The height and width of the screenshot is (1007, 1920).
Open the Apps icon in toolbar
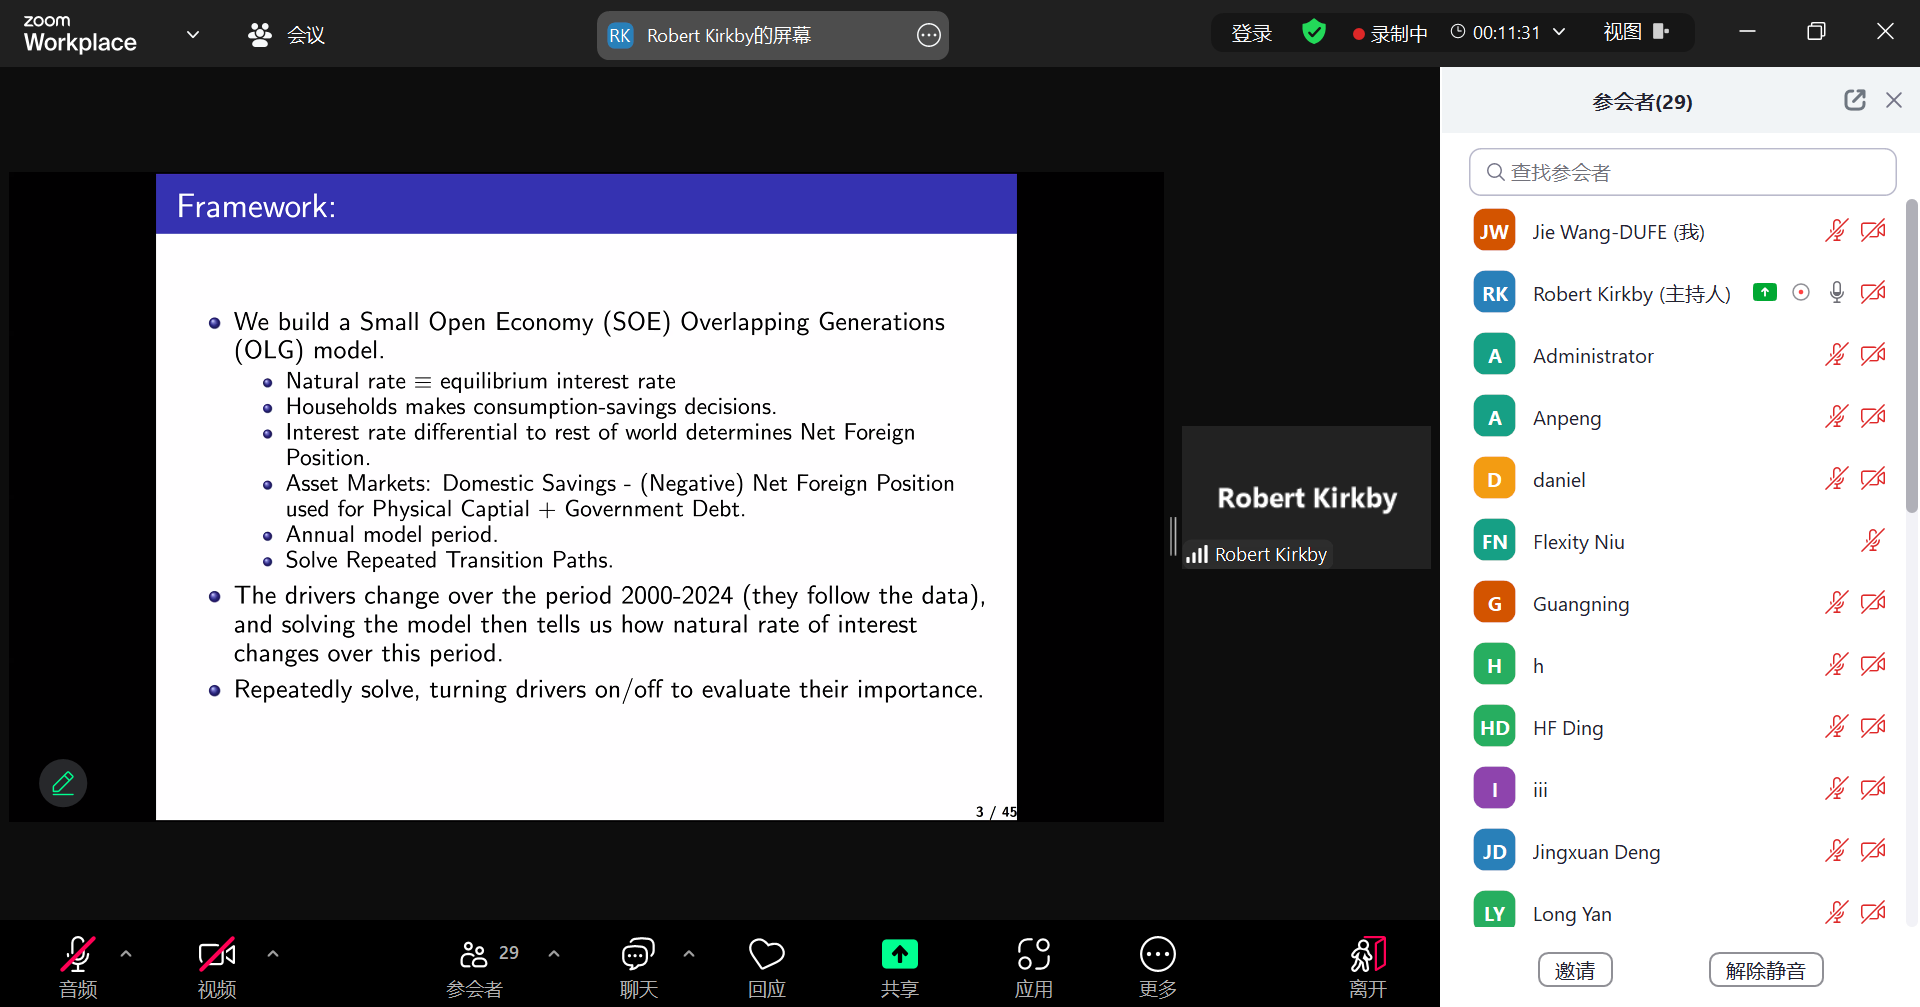[x=1033, y=955]
